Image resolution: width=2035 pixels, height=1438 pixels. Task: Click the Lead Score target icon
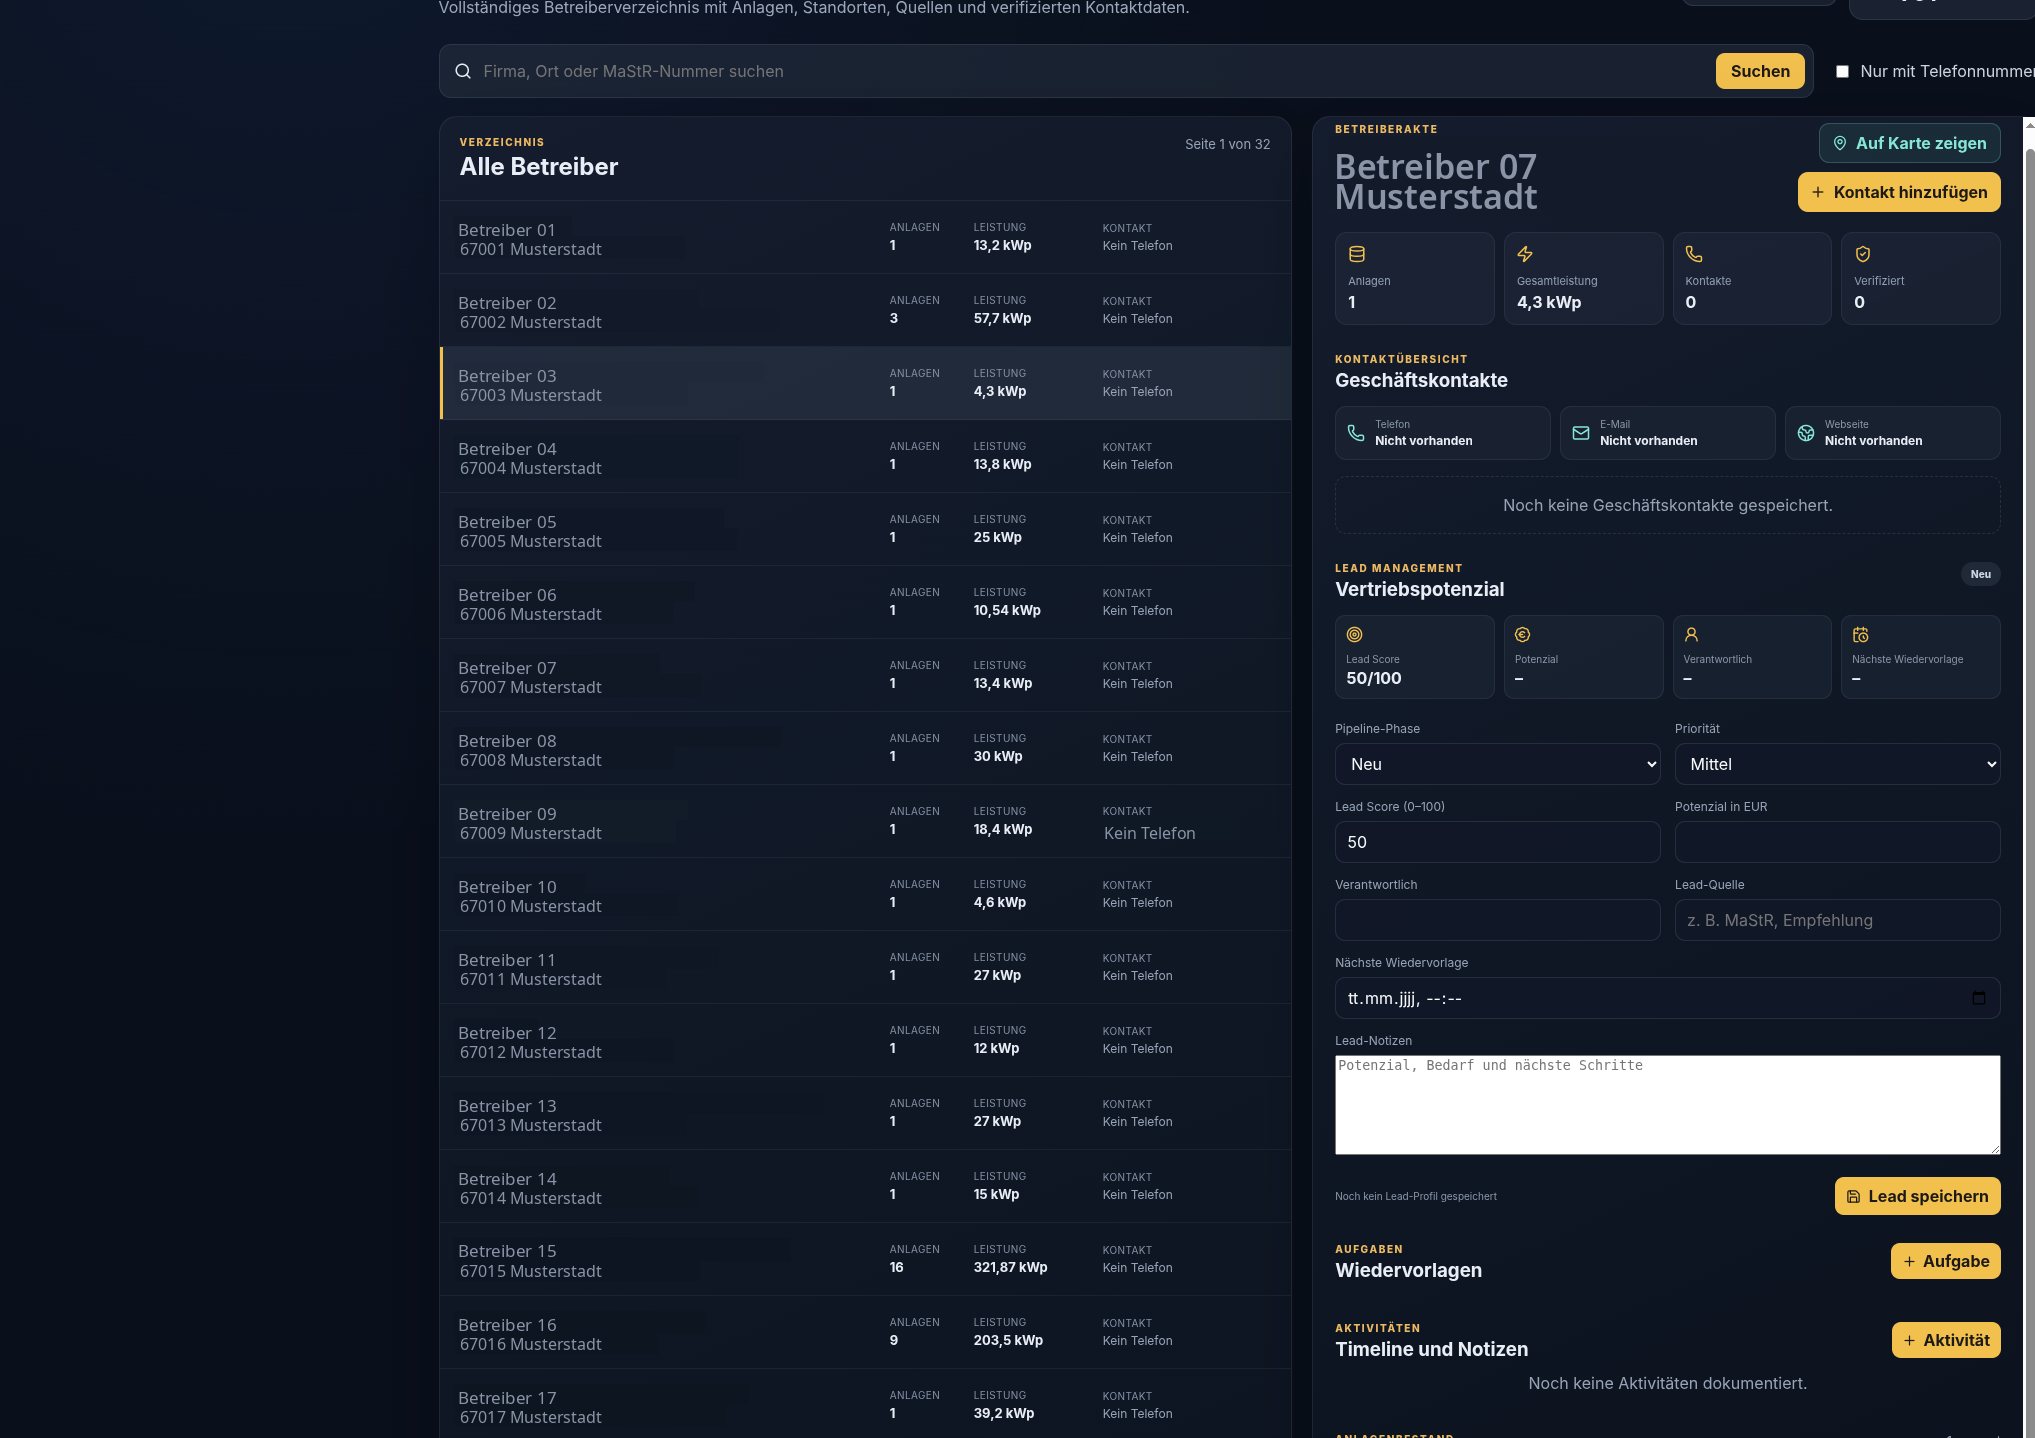(x=1354, y=634)
